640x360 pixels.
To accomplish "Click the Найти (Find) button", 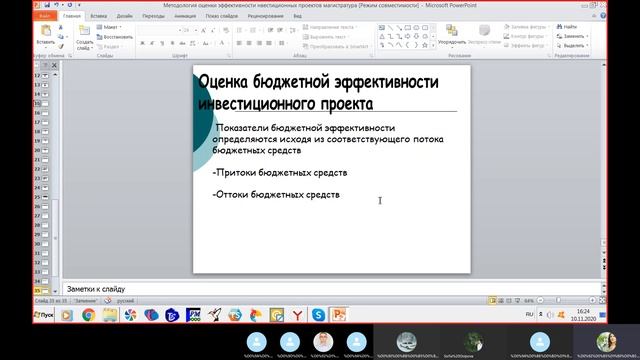I will (x=567, y=27).
